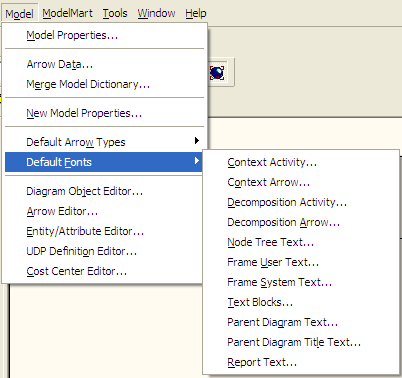Click the blue globe toolbar icon
Image resolution: width=402 pixels, height=378 pixels.
point(217,73)
